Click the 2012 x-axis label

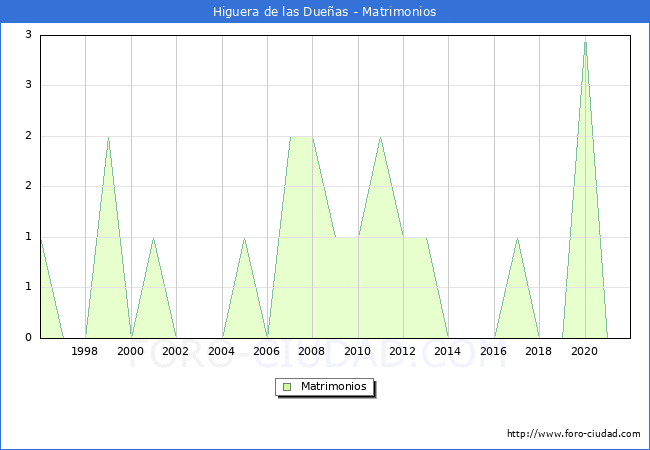coord(403,351)
